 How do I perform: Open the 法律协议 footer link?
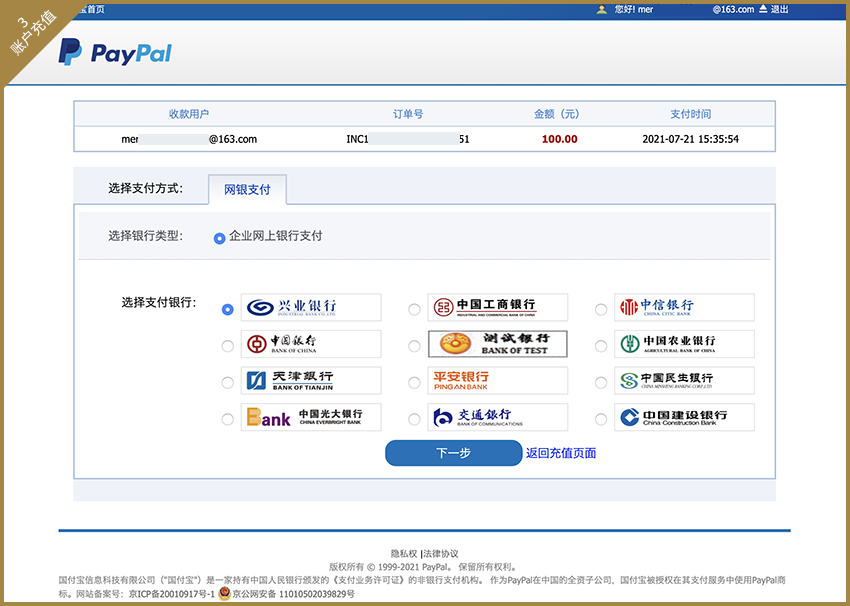point(441,553)
